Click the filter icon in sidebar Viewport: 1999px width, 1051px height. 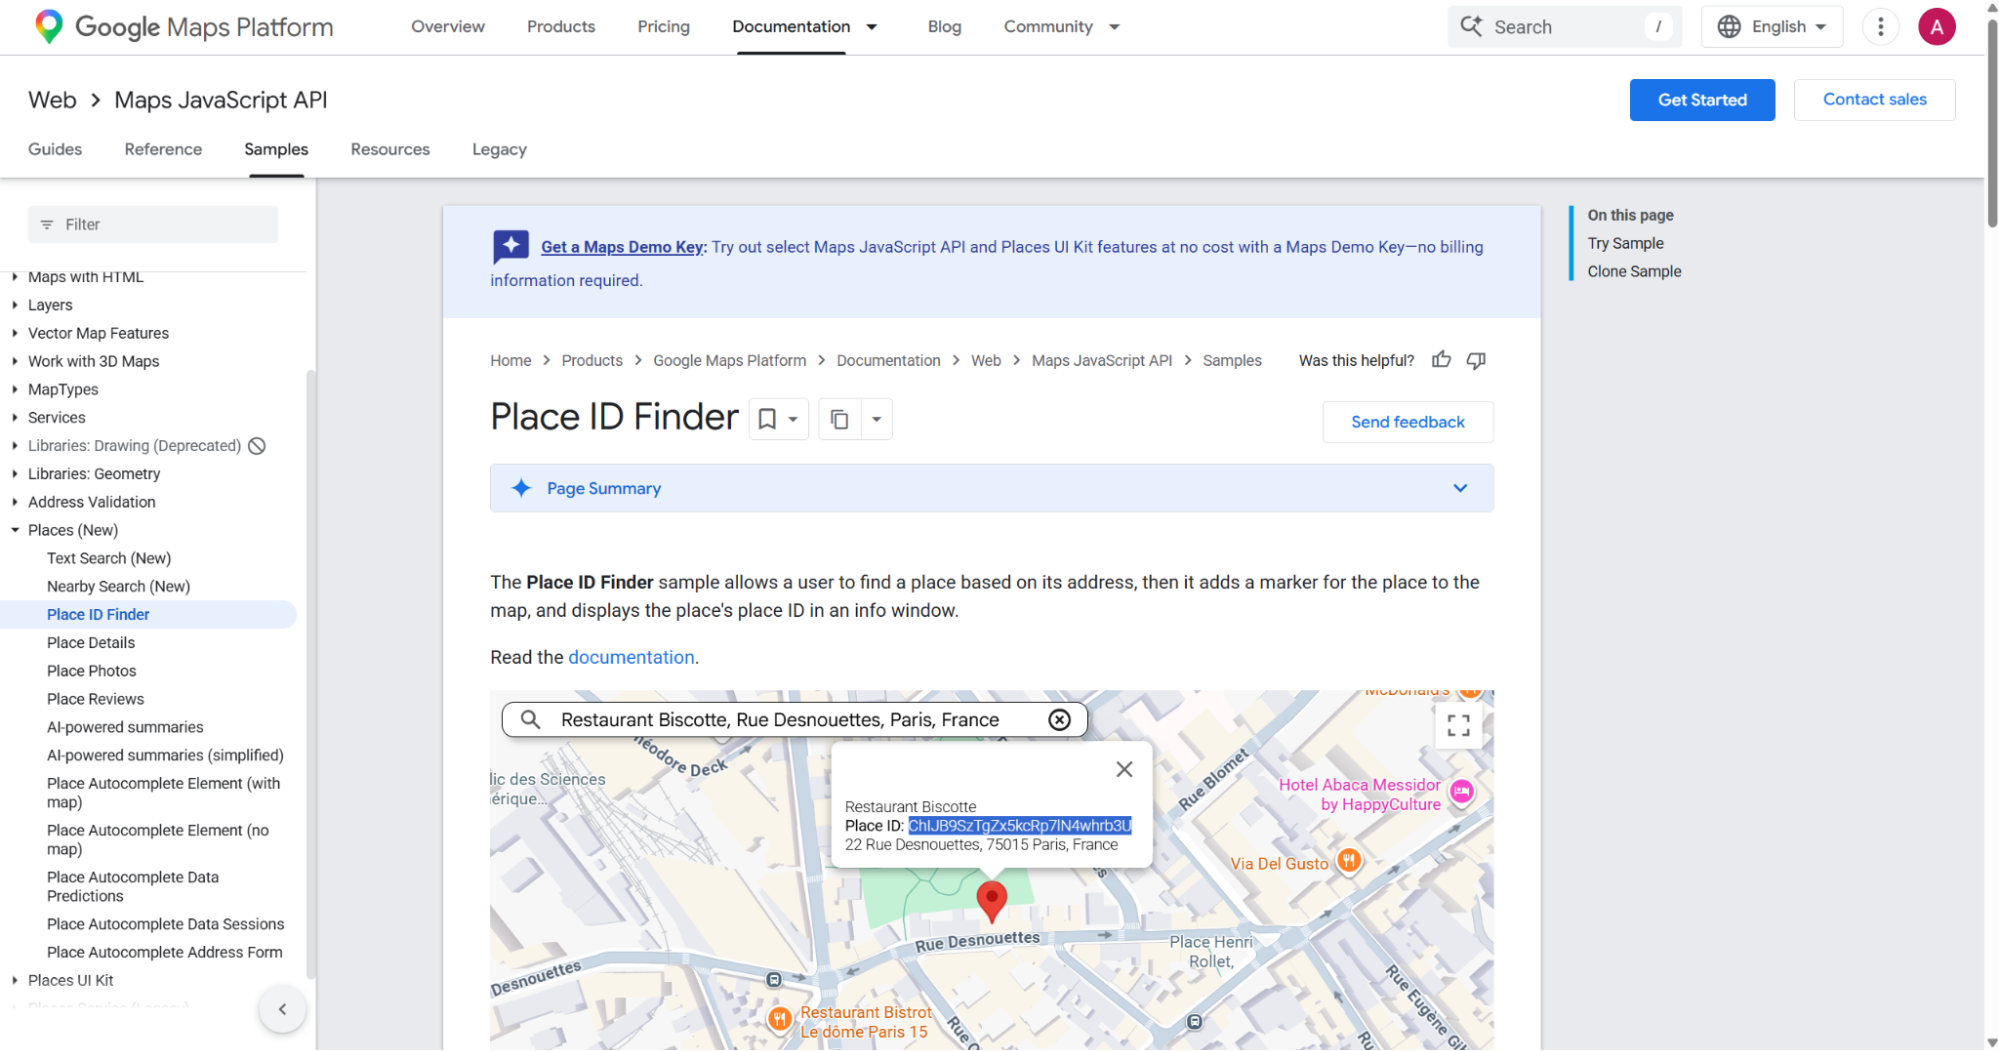(x=46, y=225)
